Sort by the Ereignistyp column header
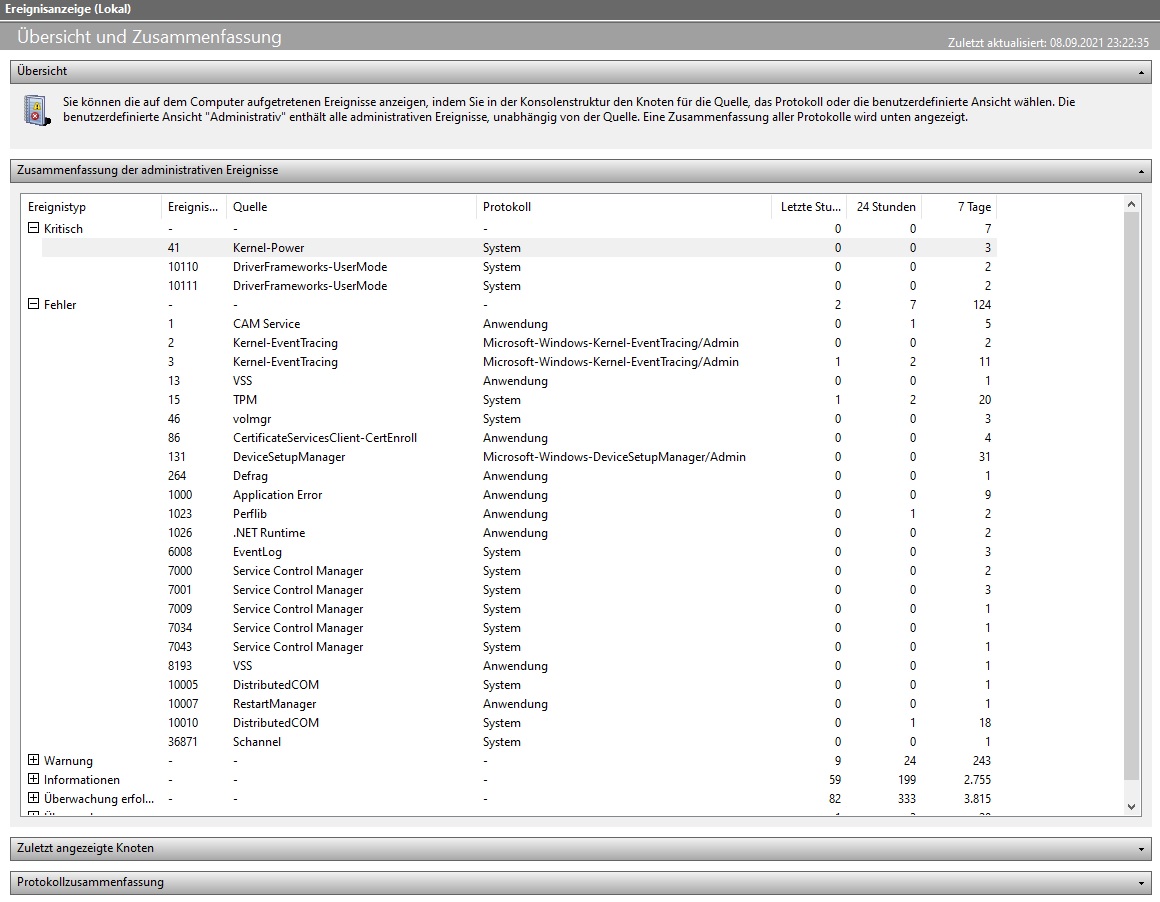This screenshot has height=902, width=1160. 91,206
